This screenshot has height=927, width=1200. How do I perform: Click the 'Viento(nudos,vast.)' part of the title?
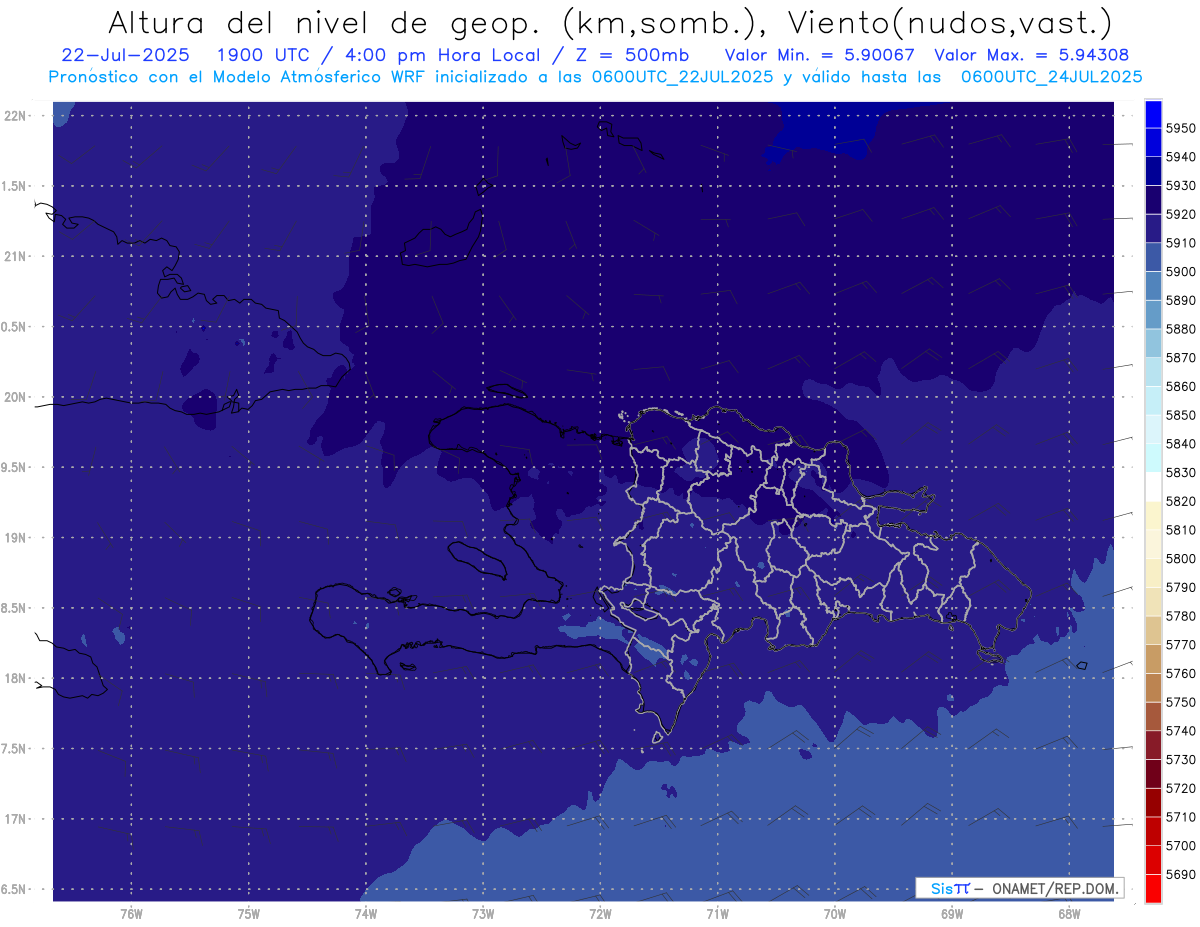949,24
